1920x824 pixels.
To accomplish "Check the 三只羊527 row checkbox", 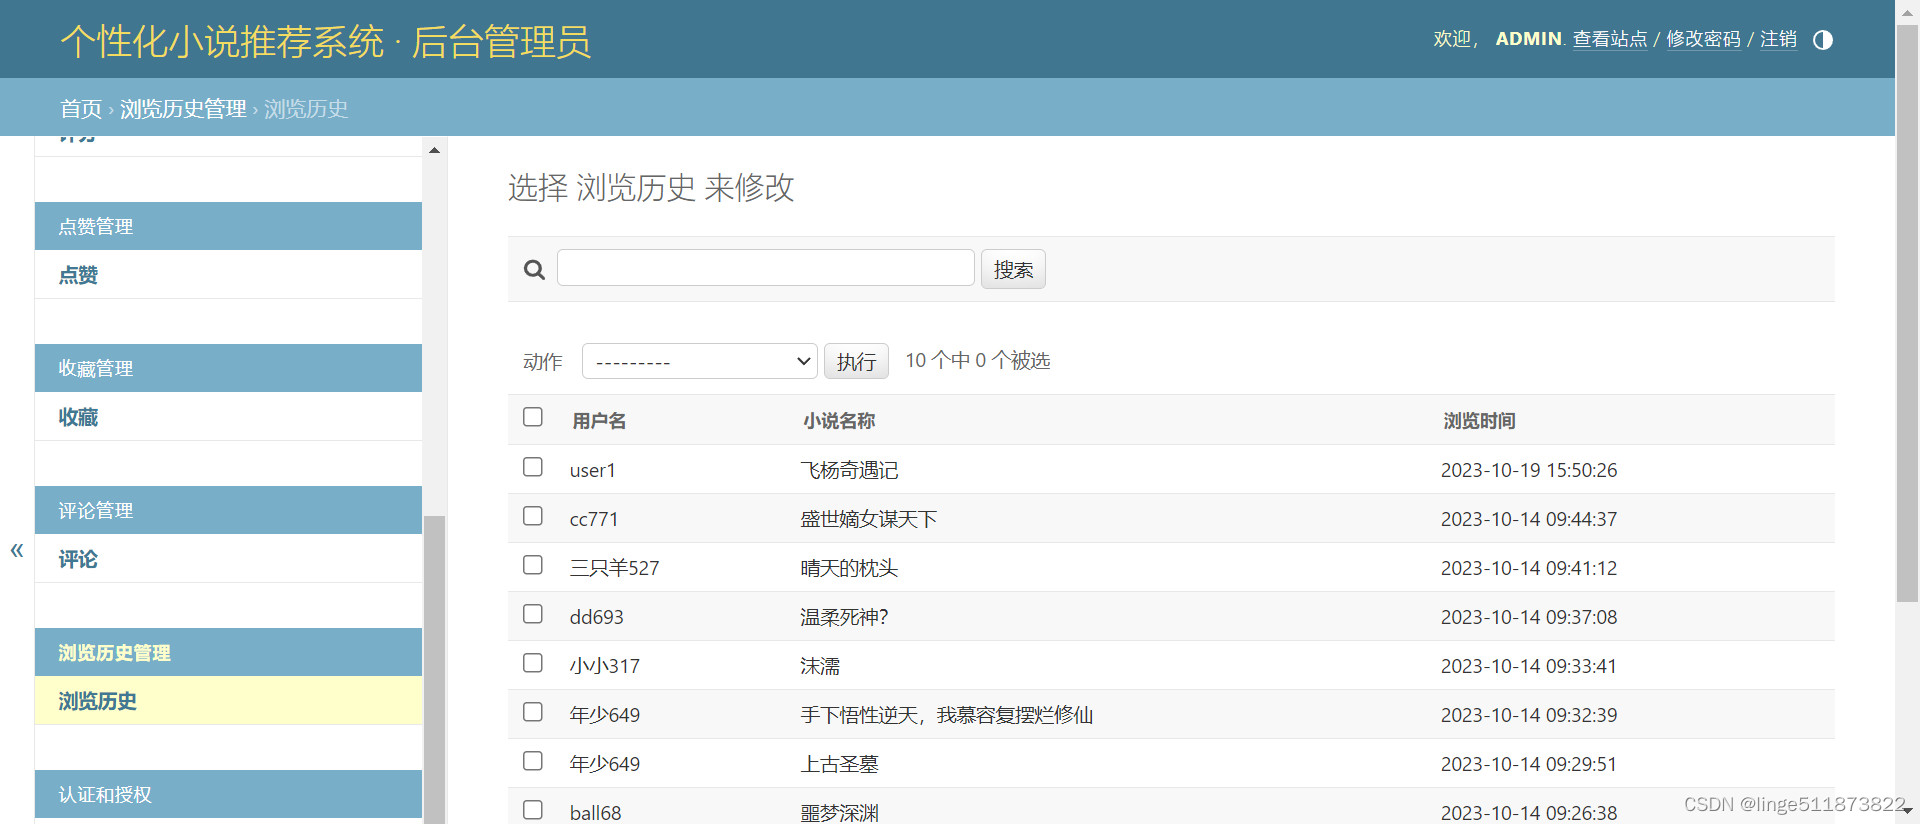I will click(x=533, y=565).
